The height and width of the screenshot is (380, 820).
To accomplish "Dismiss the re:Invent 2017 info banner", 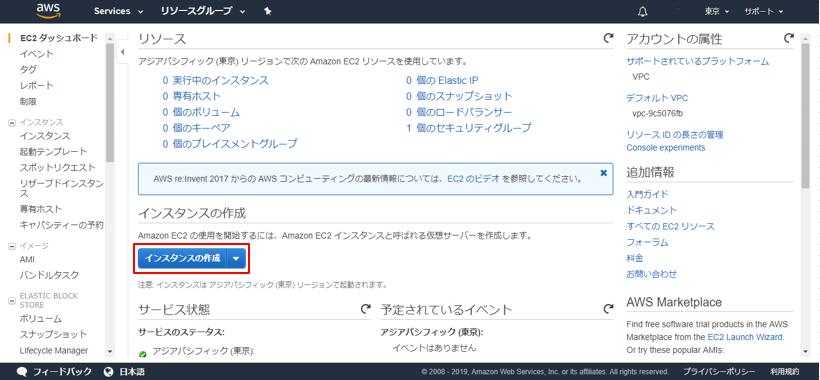I will pyautogui.click(x=603, y=172).
